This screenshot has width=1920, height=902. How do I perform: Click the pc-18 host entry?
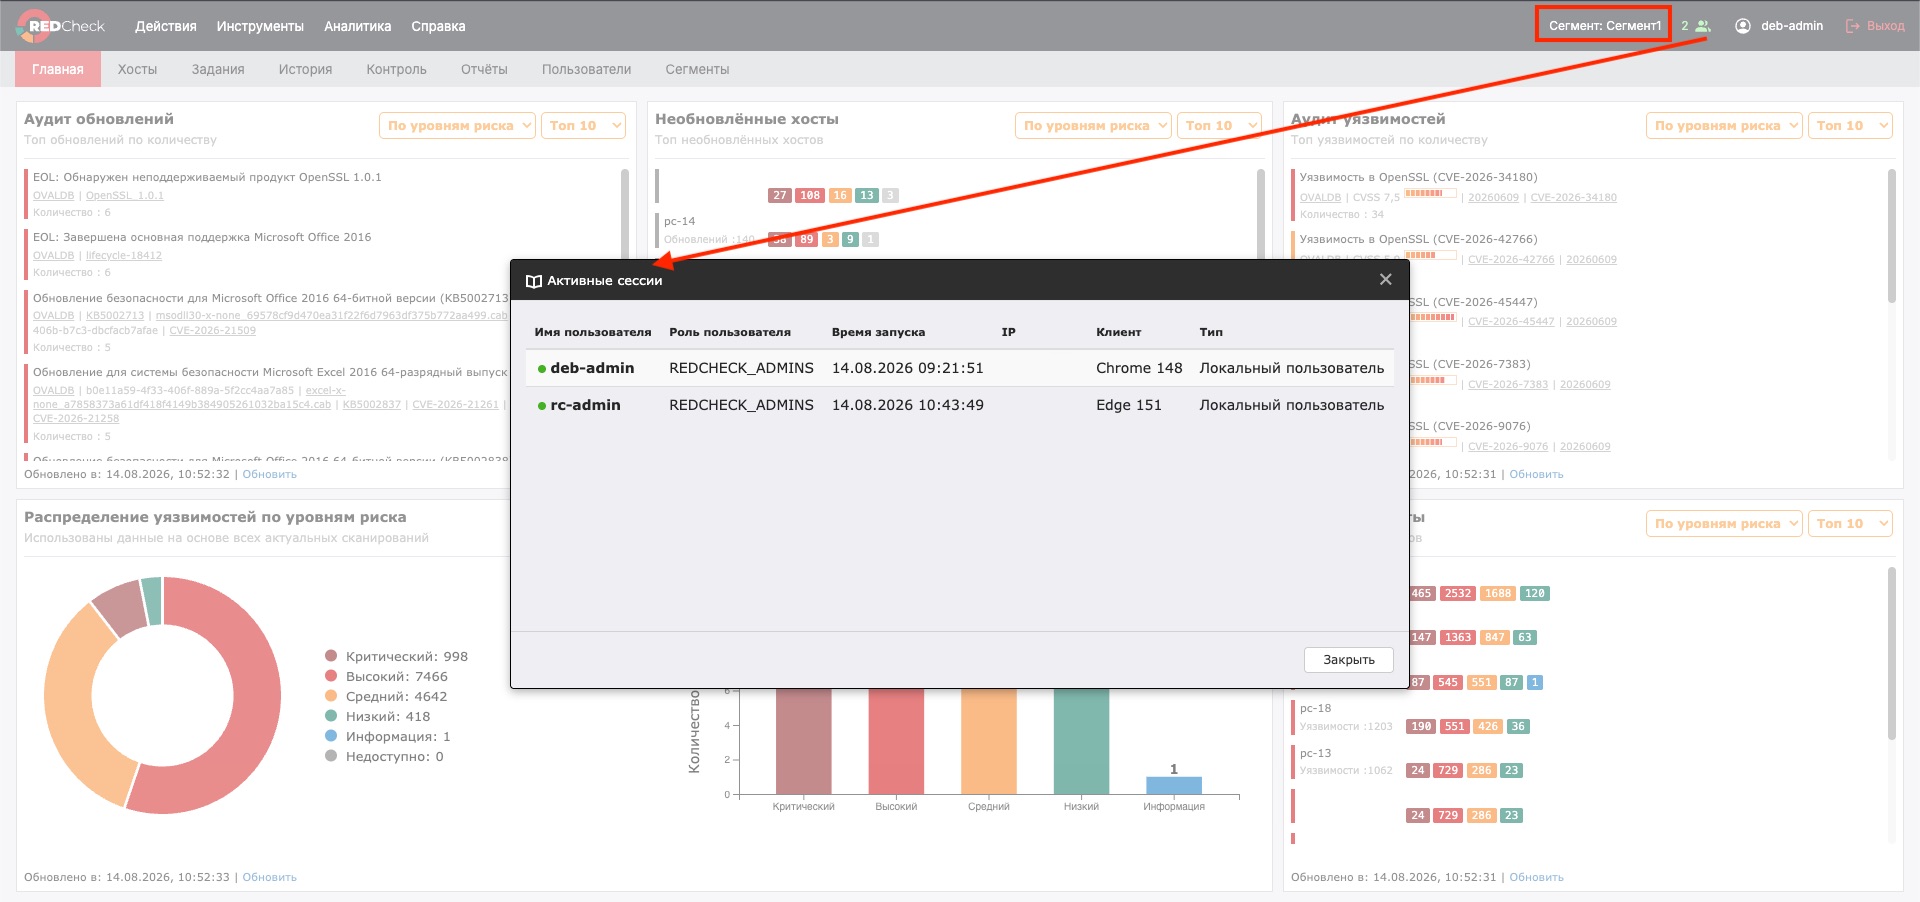tap(1315, 708)
